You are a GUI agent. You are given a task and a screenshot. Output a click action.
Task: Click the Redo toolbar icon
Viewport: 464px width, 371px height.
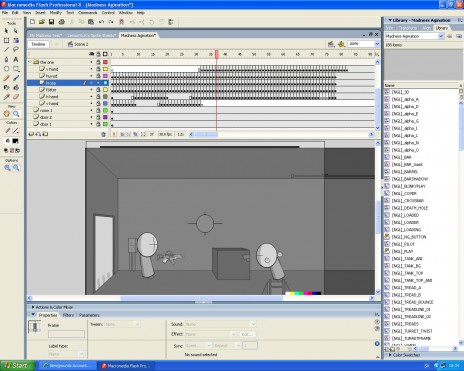click(111, 22)
